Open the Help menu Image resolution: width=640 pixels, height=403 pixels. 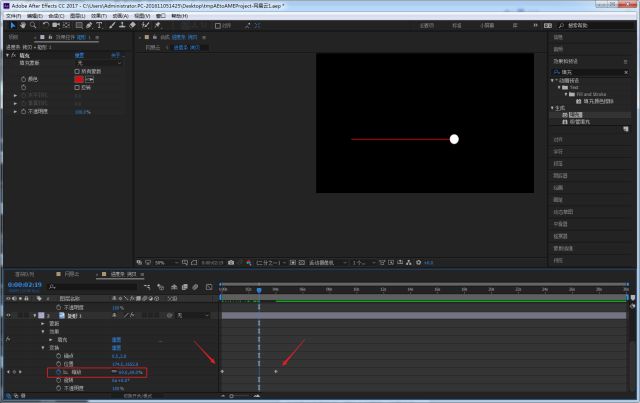click(180, 16)
